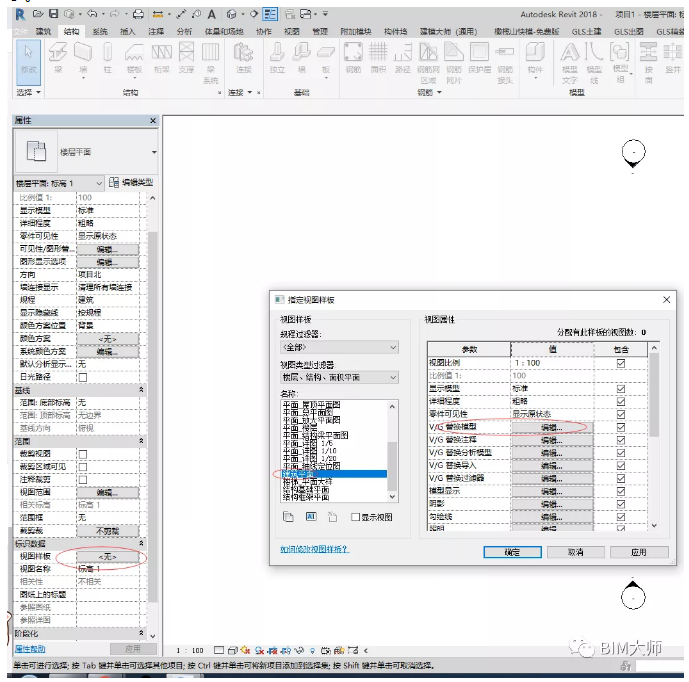Open the 属性帮助 link in Properties
The width and height of the screenshot is (689, 682).
[x=30, y=649]
